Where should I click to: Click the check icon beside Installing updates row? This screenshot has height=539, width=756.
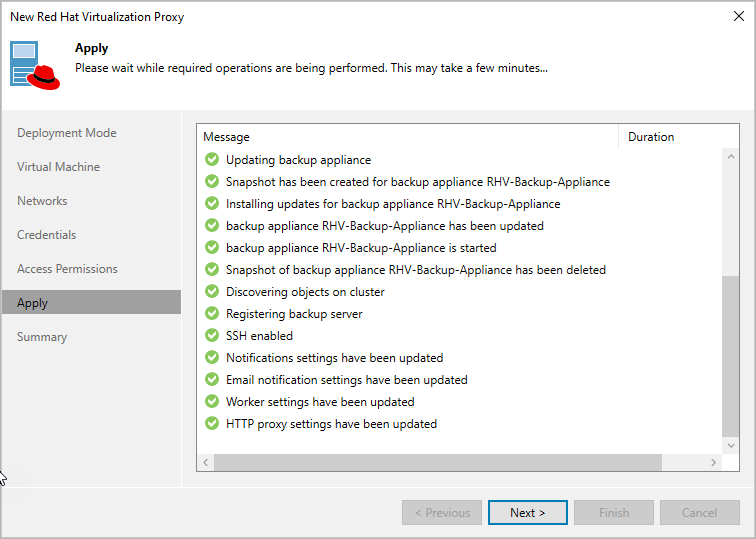tap(212, 203)
